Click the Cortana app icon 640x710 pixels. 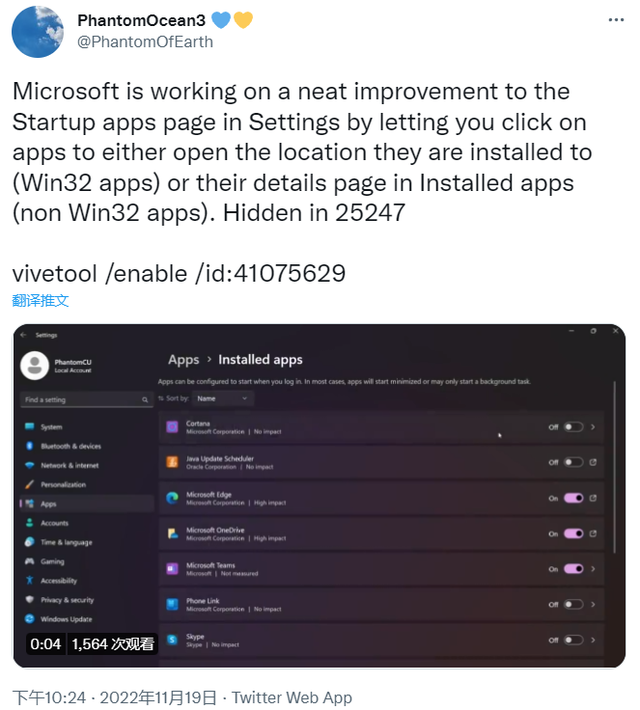(173, 427)
